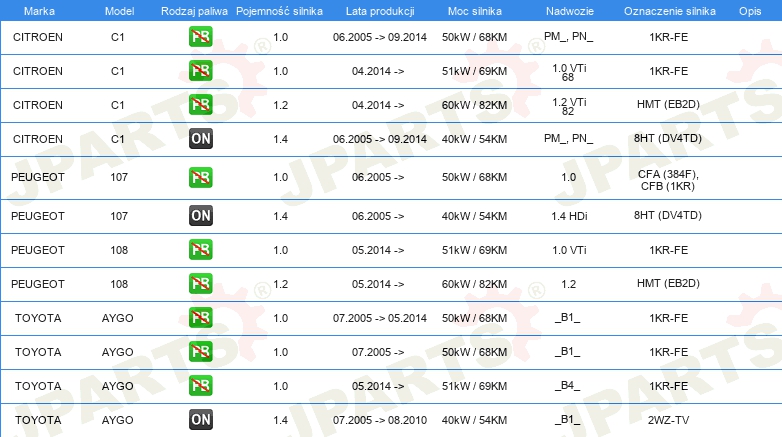Select HMT (EB2D) in Peugeot 108 row
Viewport: 782px width, 437px height.
click(x=668, y=283)
